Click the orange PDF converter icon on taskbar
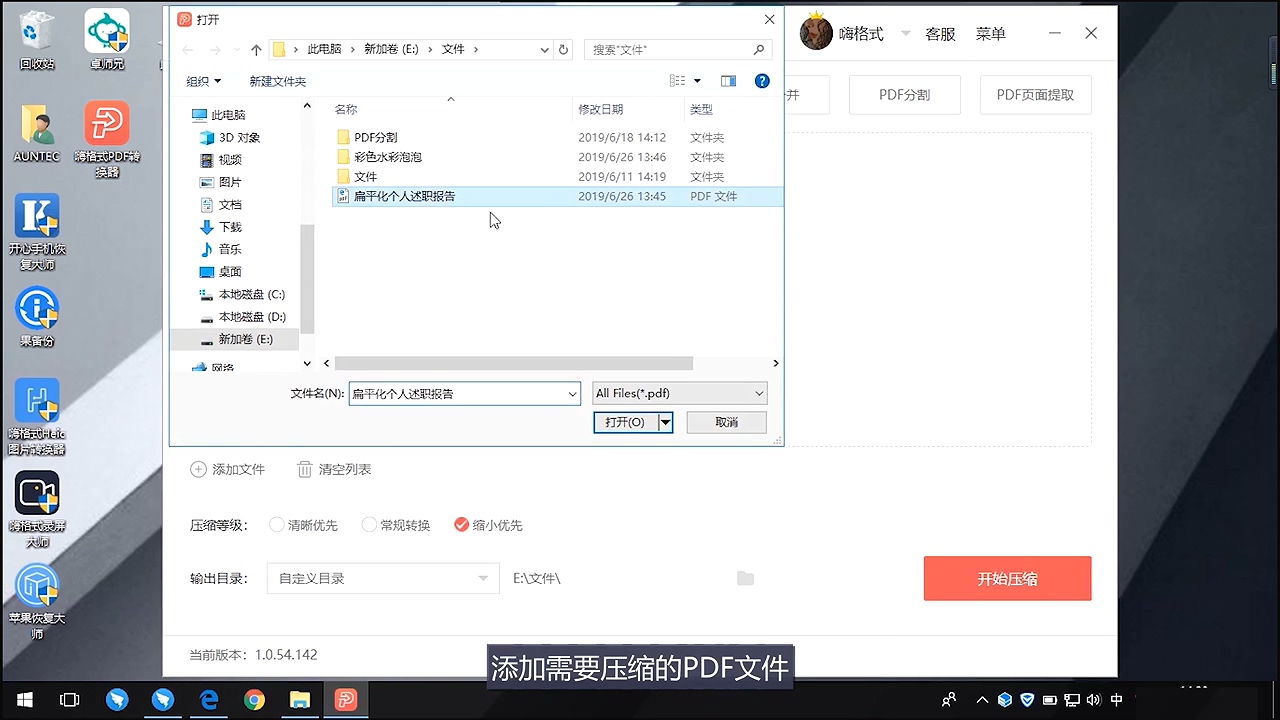This screenshot has height=720, width=1280. 345,699
